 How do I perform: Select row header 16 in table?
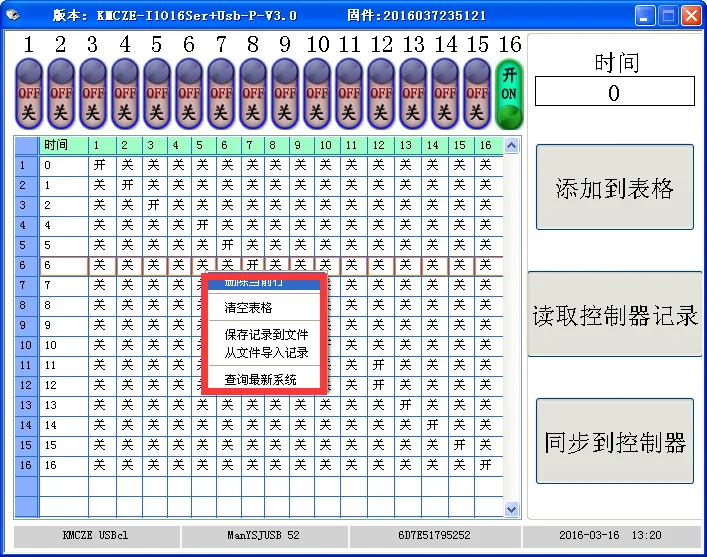(x=27, y=465)
